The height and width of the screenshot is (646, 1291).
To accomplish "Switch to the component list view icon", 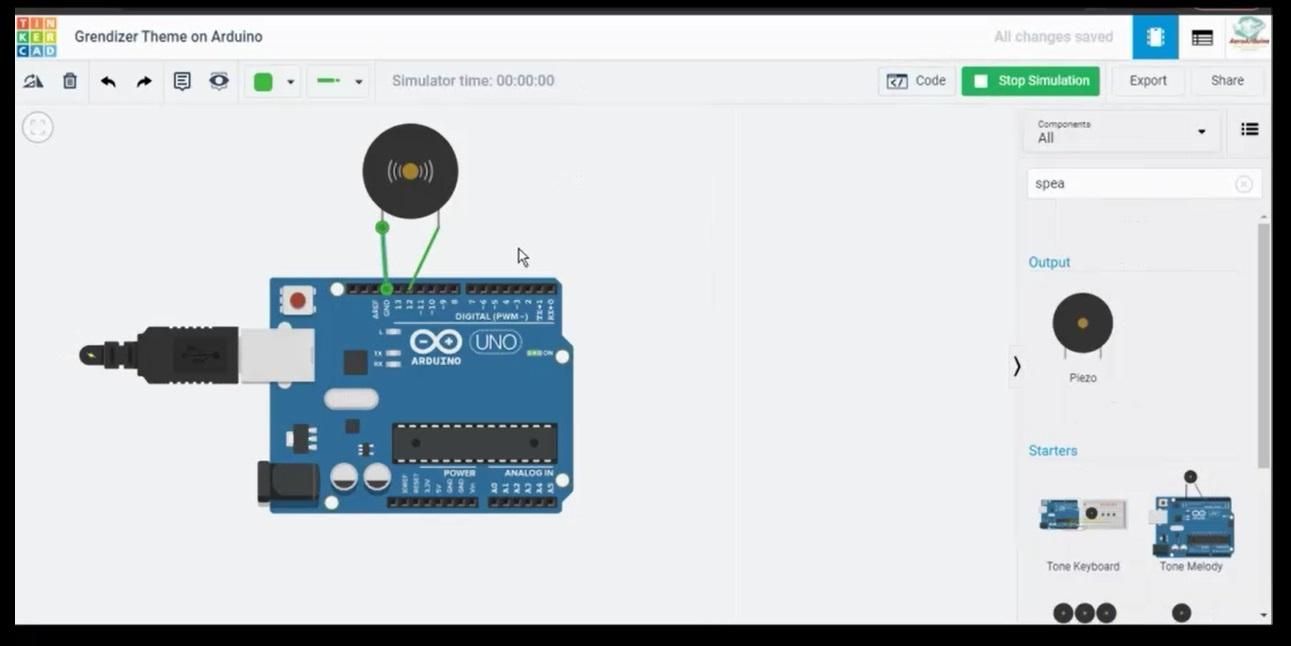I will point(1249,129).
